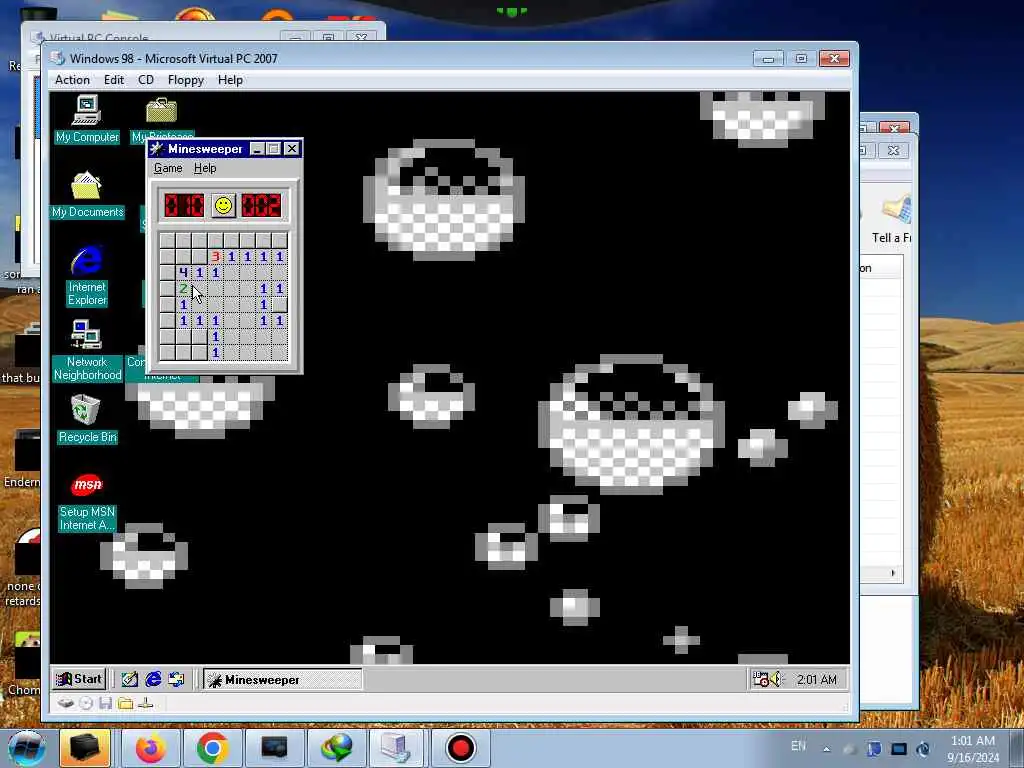The width and height of the screenshot is (1024, 768).
Task: Click the black folder icon on the host taskbar
Action: (x=85, y=748)
